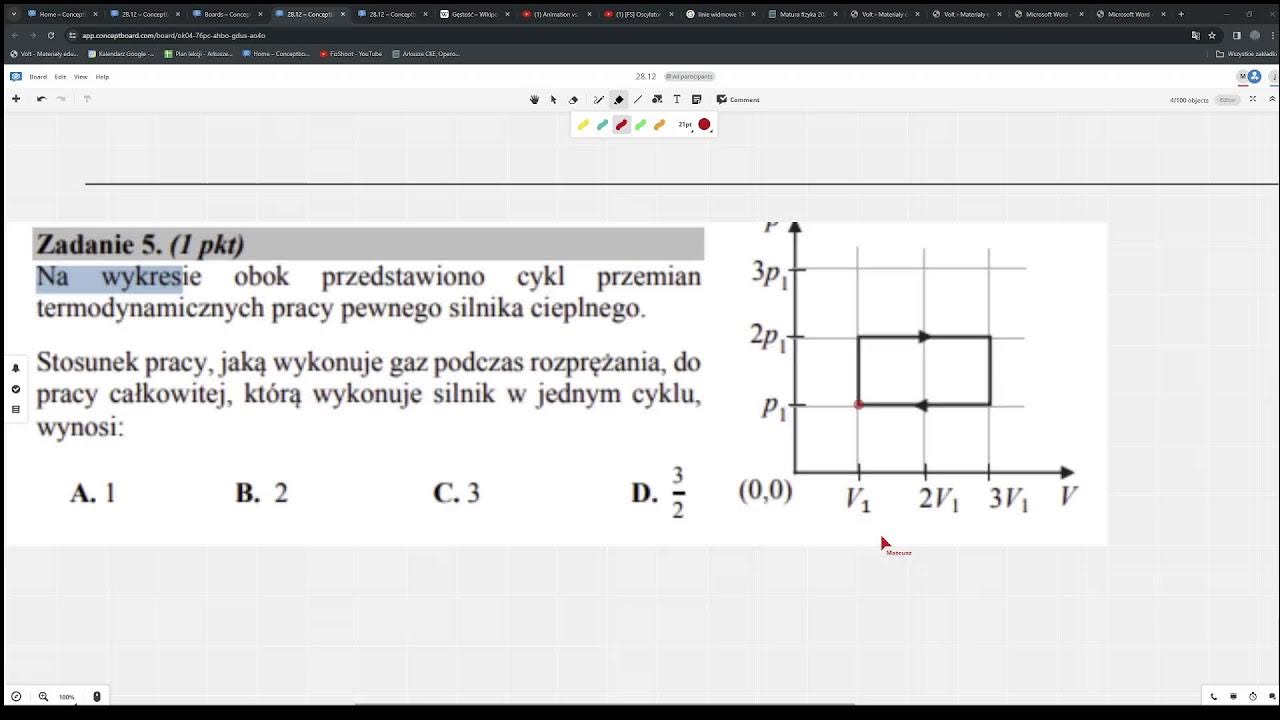Open a new browser tab
The height and width of the screenshot is (720, 1280).
pos(1181,14)
